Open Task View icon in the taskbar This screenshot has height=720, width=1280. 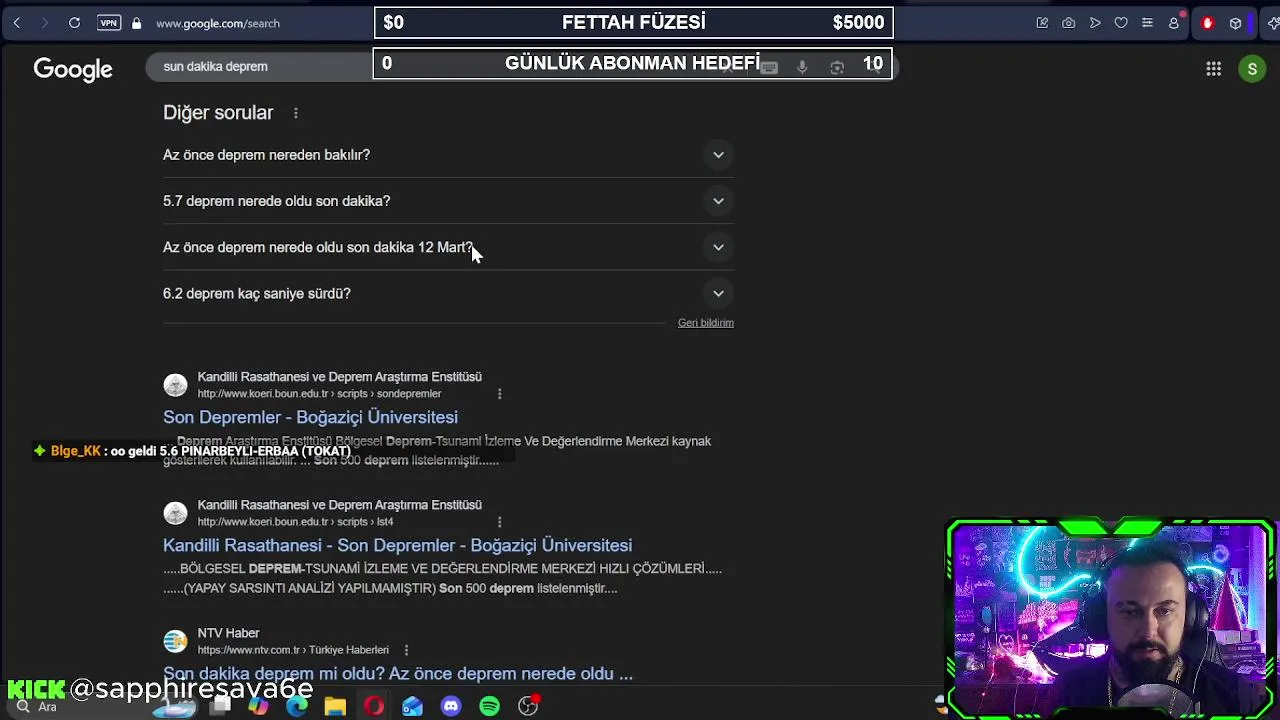221,707
